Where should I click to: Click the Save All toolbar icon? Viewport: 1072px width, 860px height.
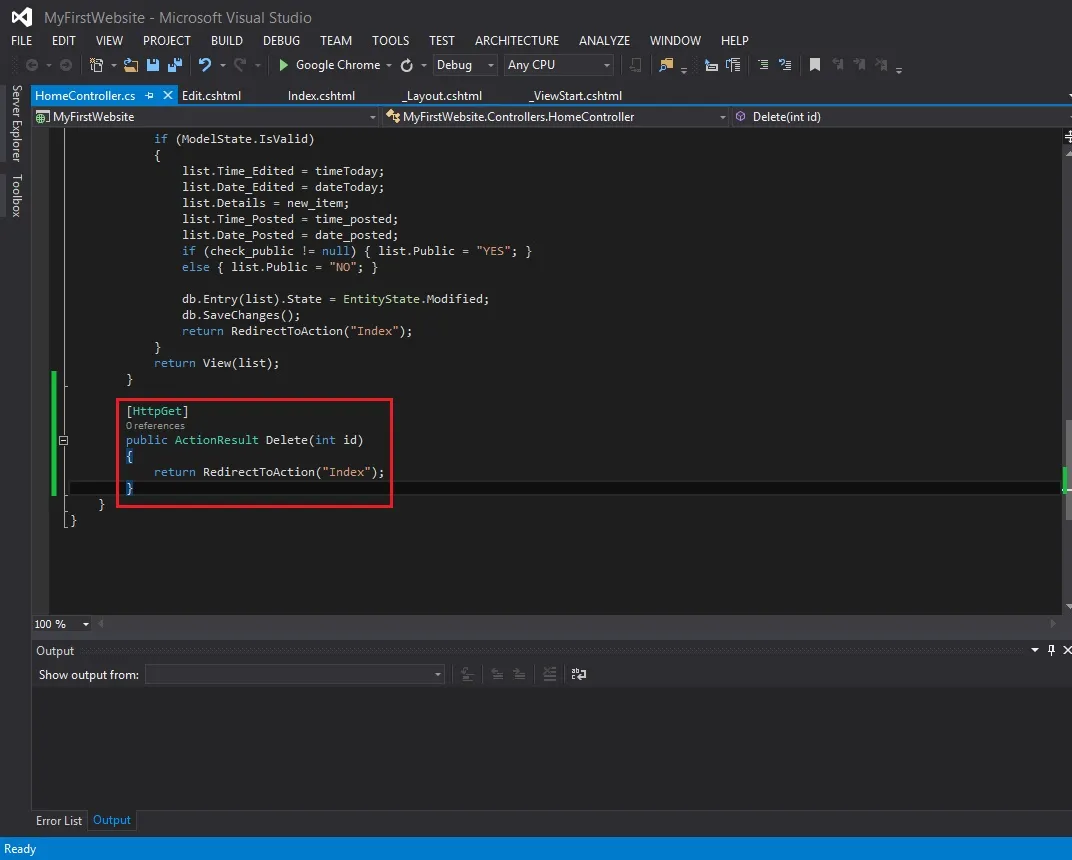pos(175,65)
